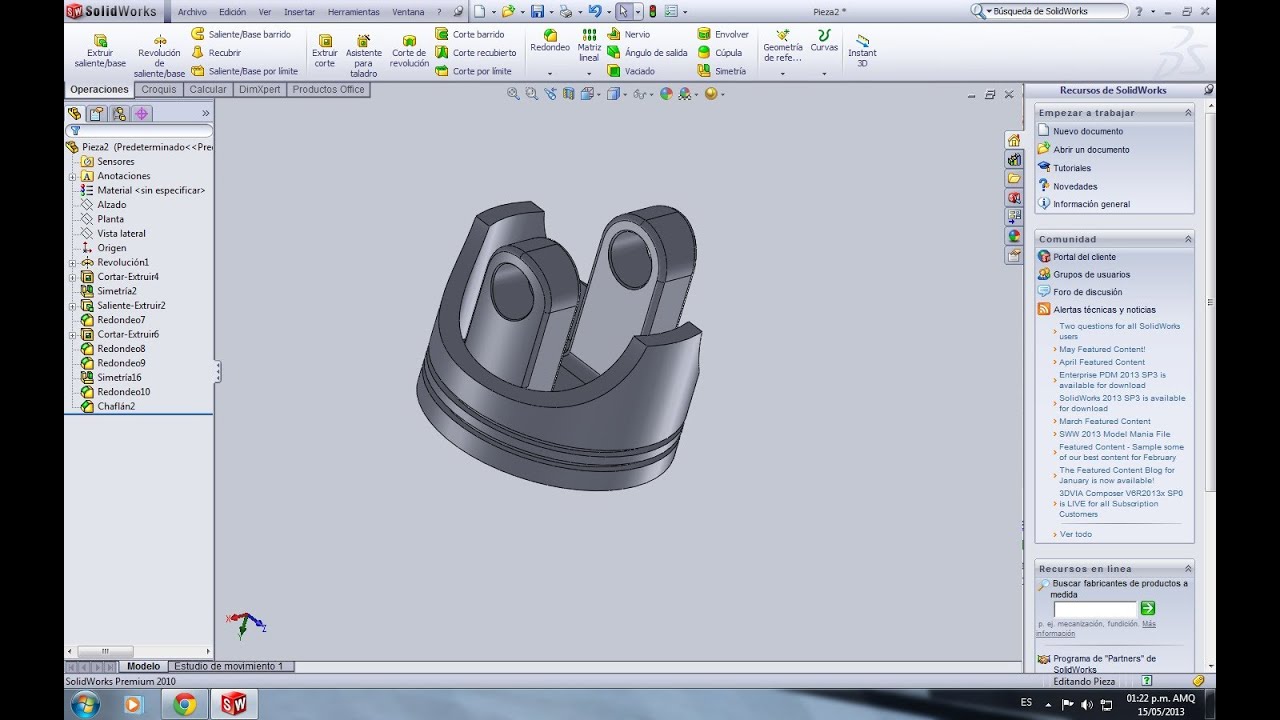Viewport: 1280px width, 720px height.
Task: Select Revolución de saliente/base tool
Action: [x=160, y=56]
